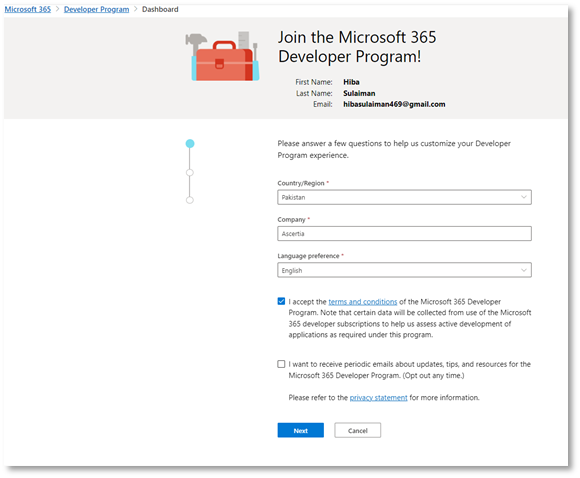Focus the Company field containing Ascertia

click(x=404, y=233)
